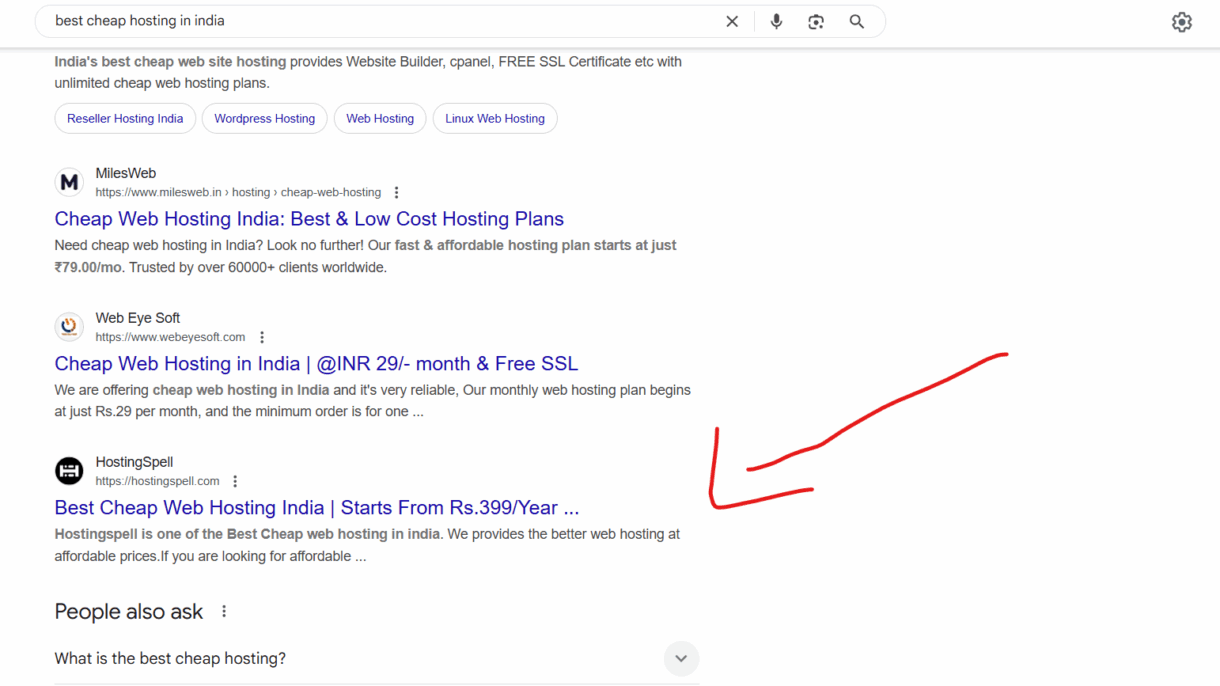Click the Web Eye Soft site favicon
This screenshot has height=686, width=1220.
69,326
